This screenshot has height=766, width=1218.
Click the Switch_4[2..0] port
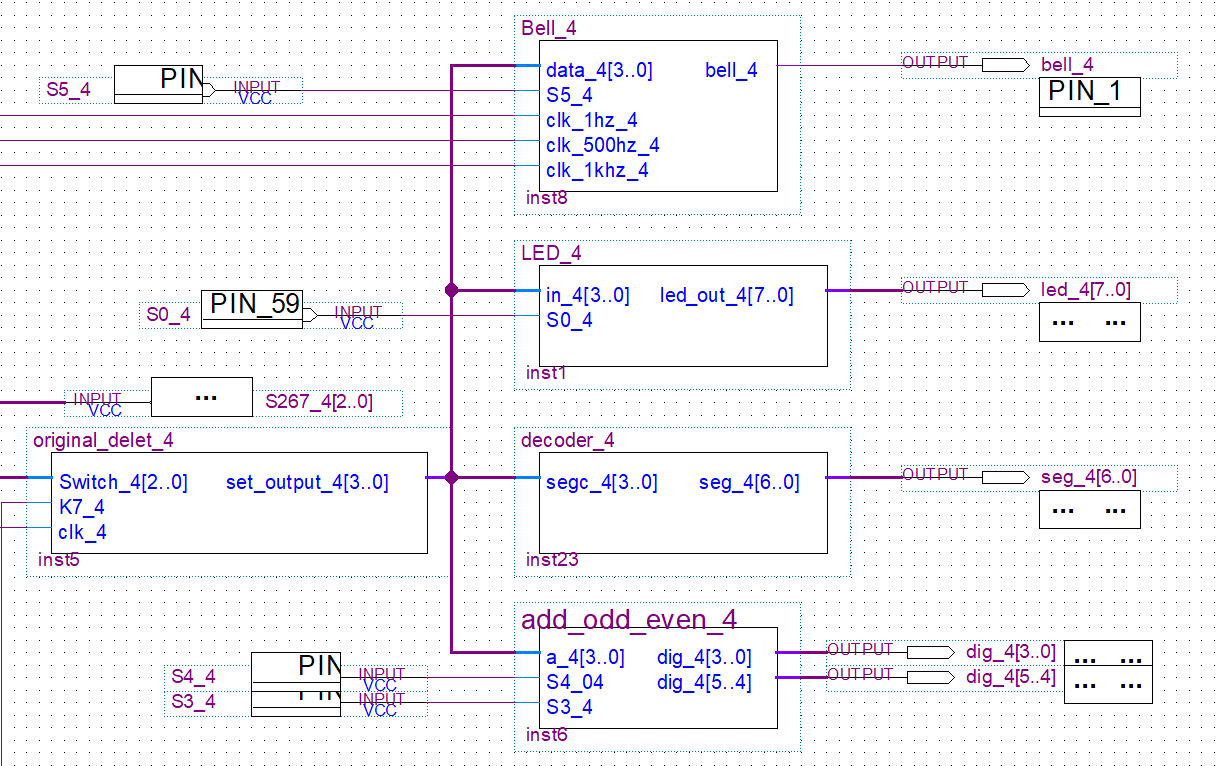tap(123, 482)
